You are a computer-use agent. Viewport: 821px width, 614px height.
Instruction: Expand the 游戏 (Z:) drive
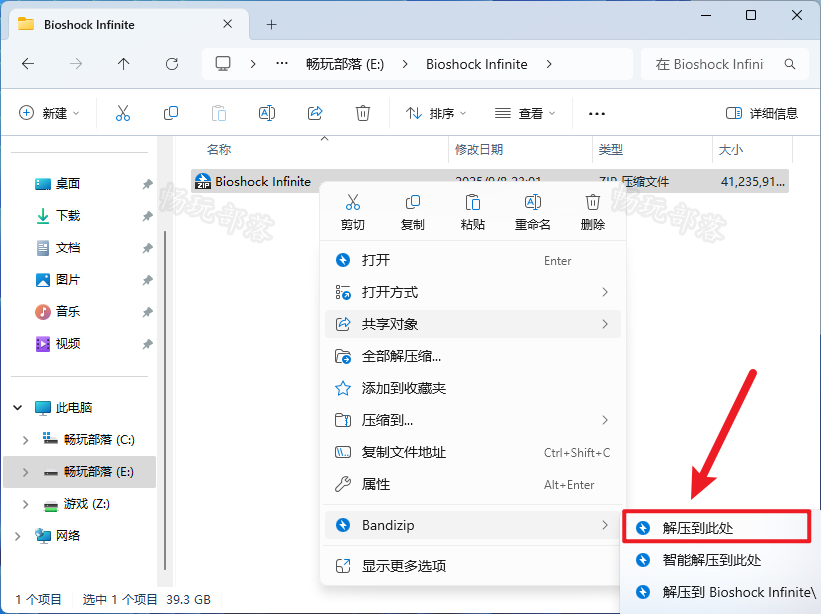[25, 504]
